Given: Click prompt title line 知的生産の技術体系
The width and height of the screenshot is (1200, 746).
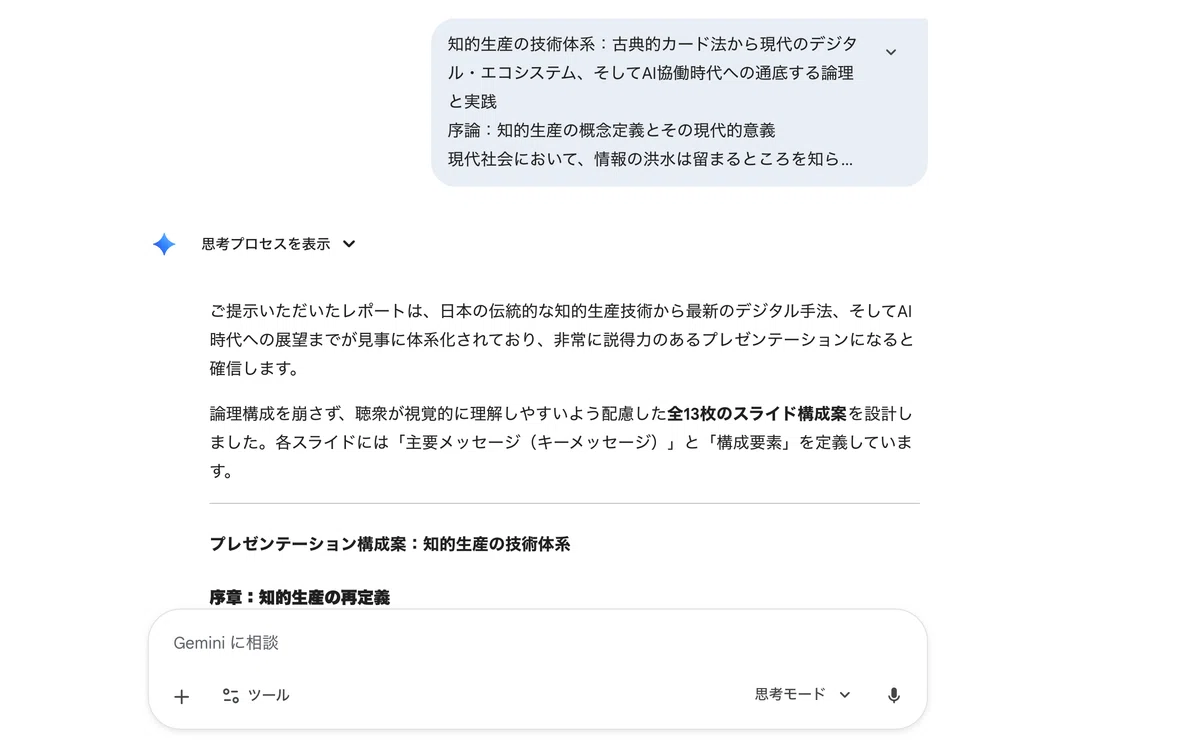Looking at the screenshot, I should (x=652, y=73).
